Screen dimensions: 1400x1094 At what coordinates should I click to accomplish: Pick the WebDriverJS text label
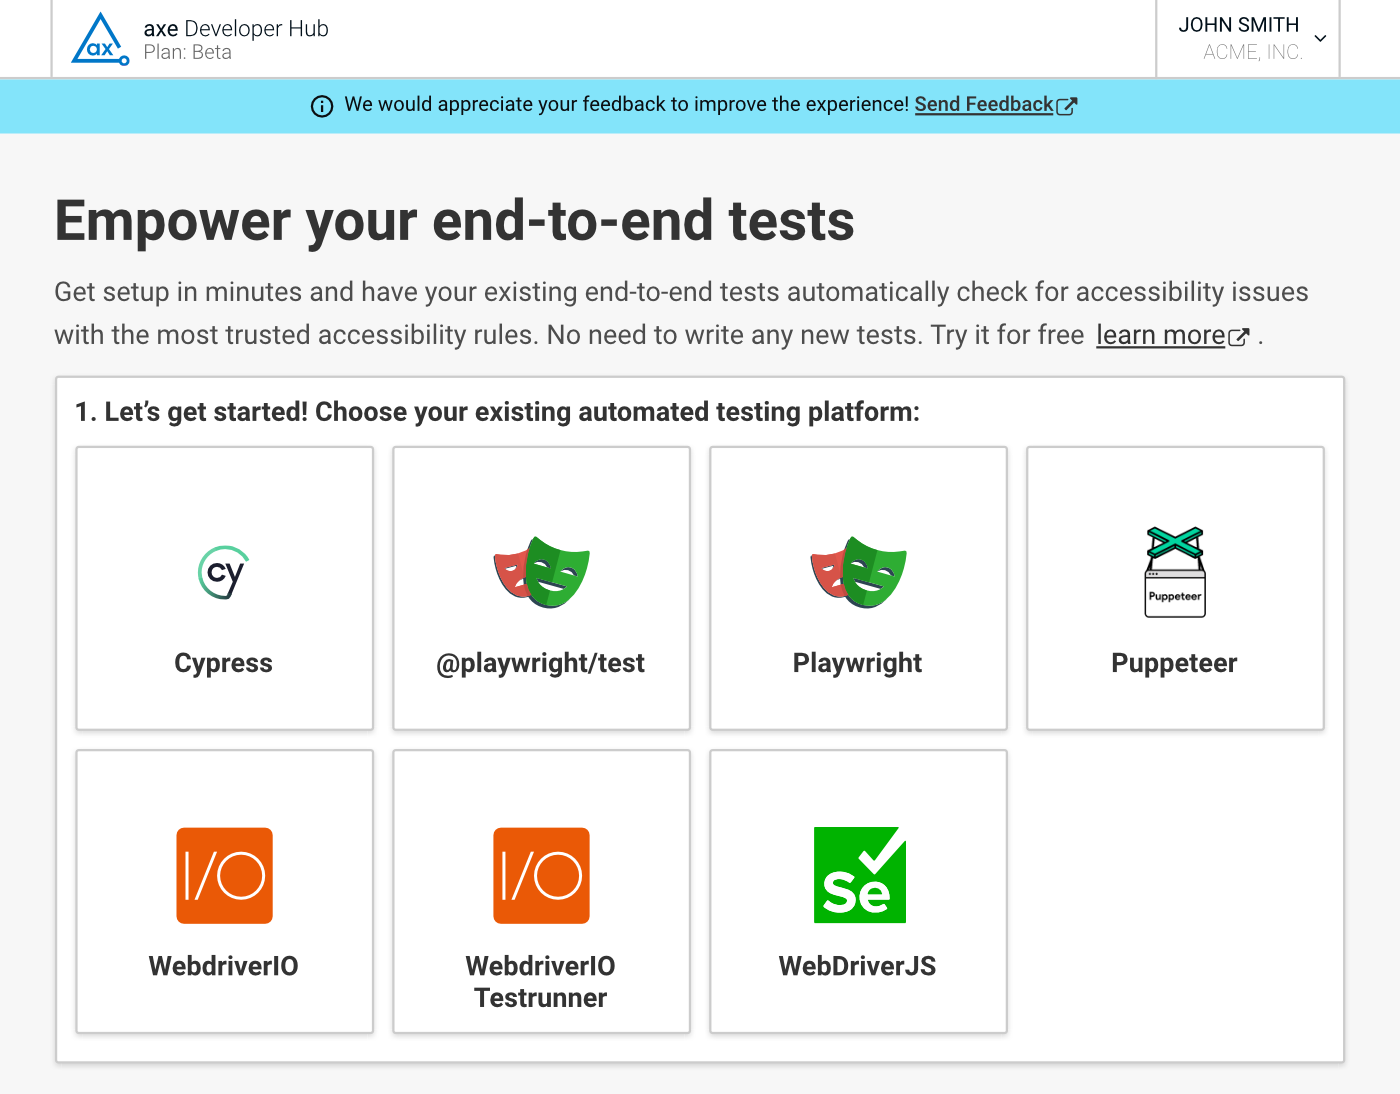[x=857, y=966]
